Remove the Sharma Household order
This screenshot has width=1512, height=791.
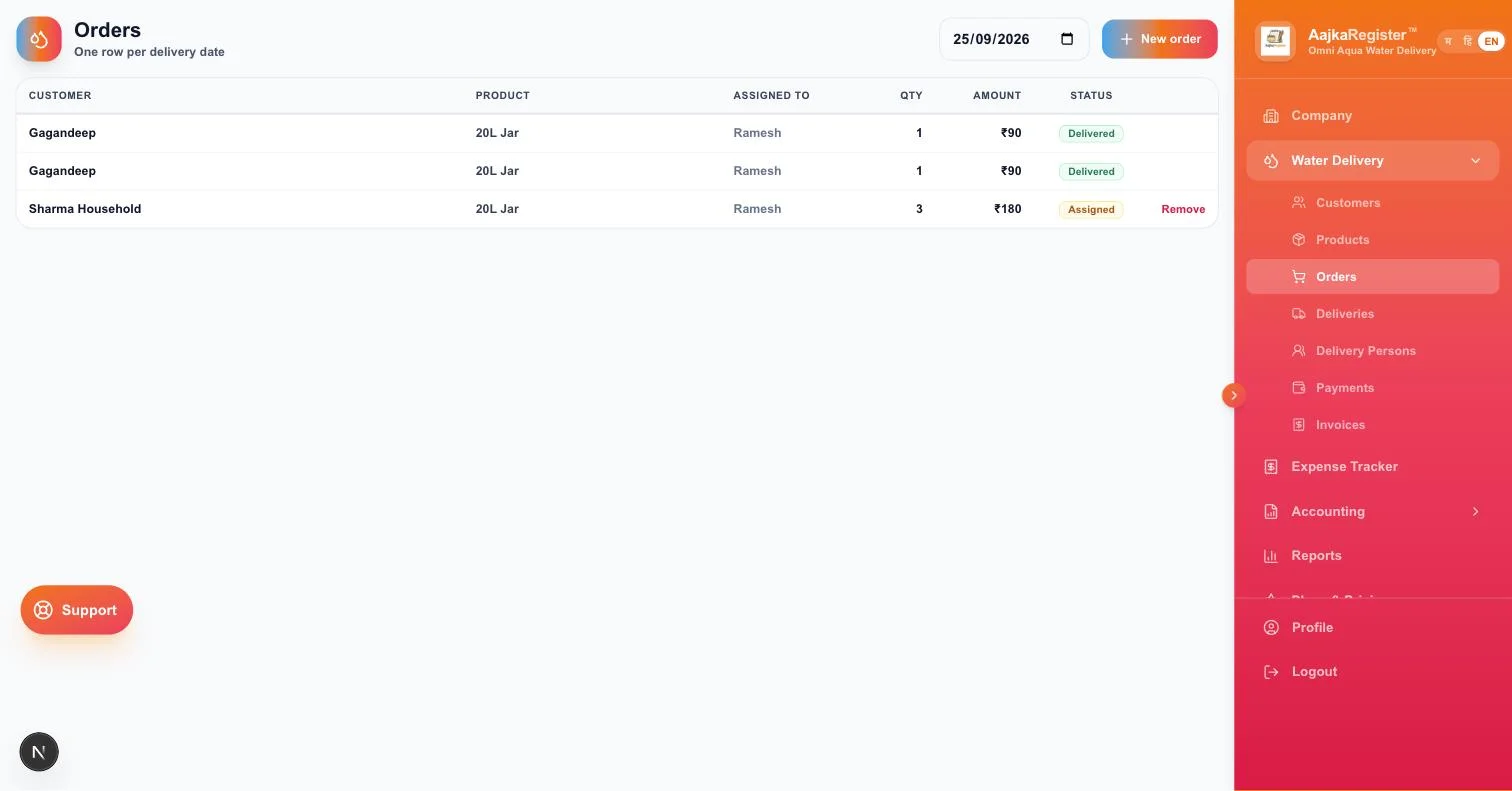(1183, 209)
